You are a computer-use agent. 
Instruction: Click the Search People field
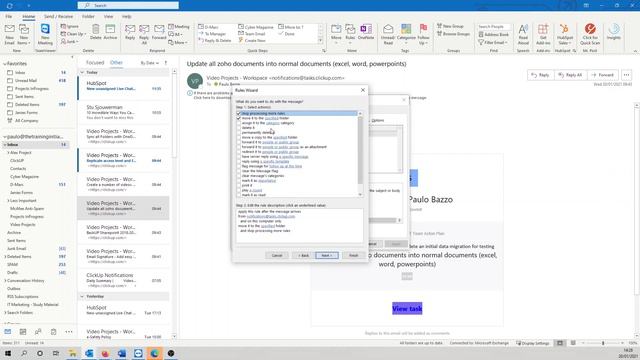tap(493, 27)
